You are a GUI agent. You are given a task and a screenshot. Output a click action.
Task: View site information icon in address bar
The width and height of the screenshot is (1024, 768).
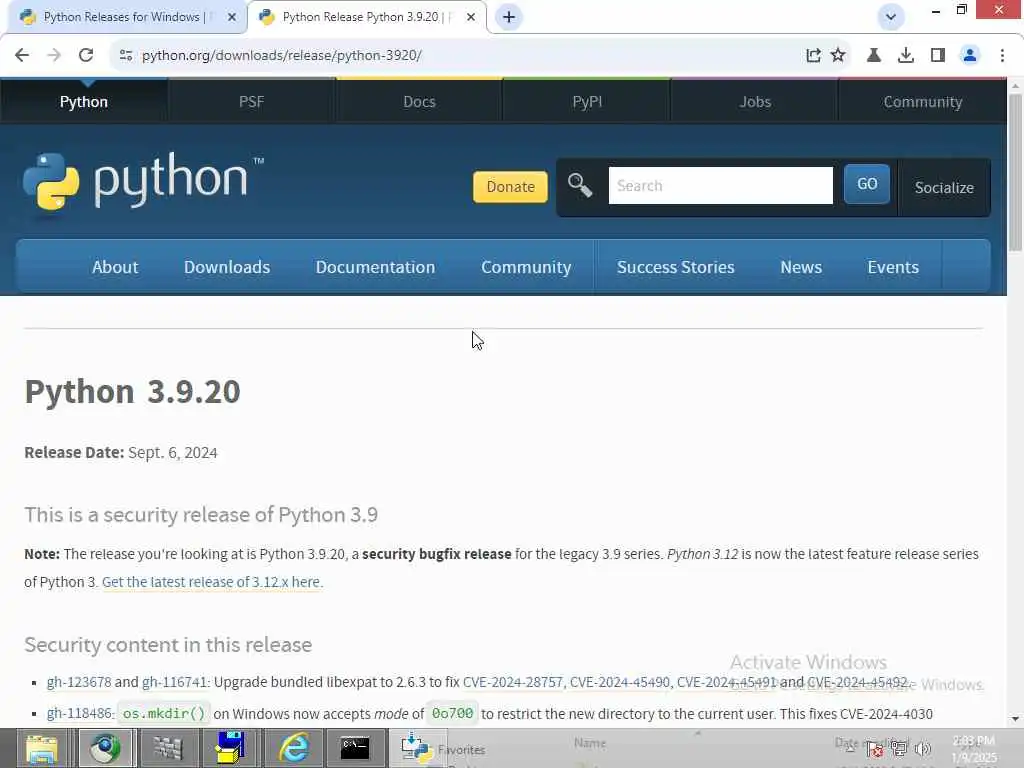(125, 56)
